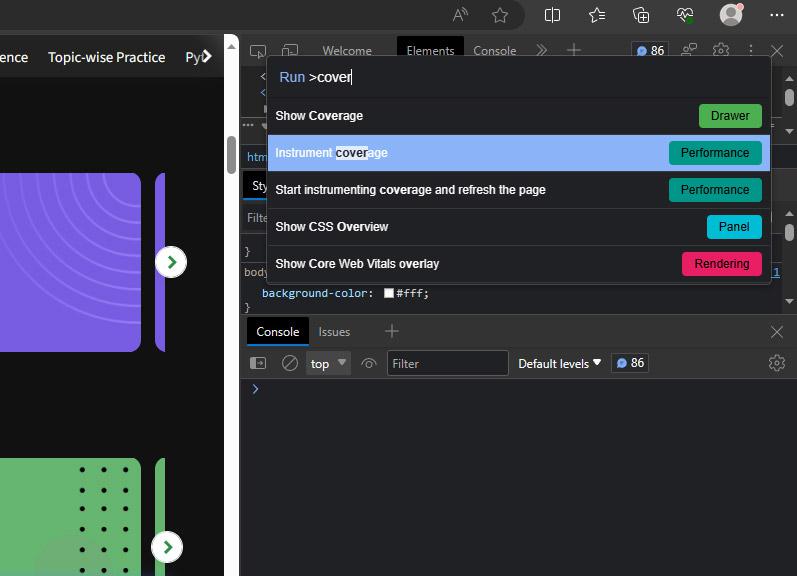
Task: Click the Read Aloud icon in address bar
Action: [460, 15]
